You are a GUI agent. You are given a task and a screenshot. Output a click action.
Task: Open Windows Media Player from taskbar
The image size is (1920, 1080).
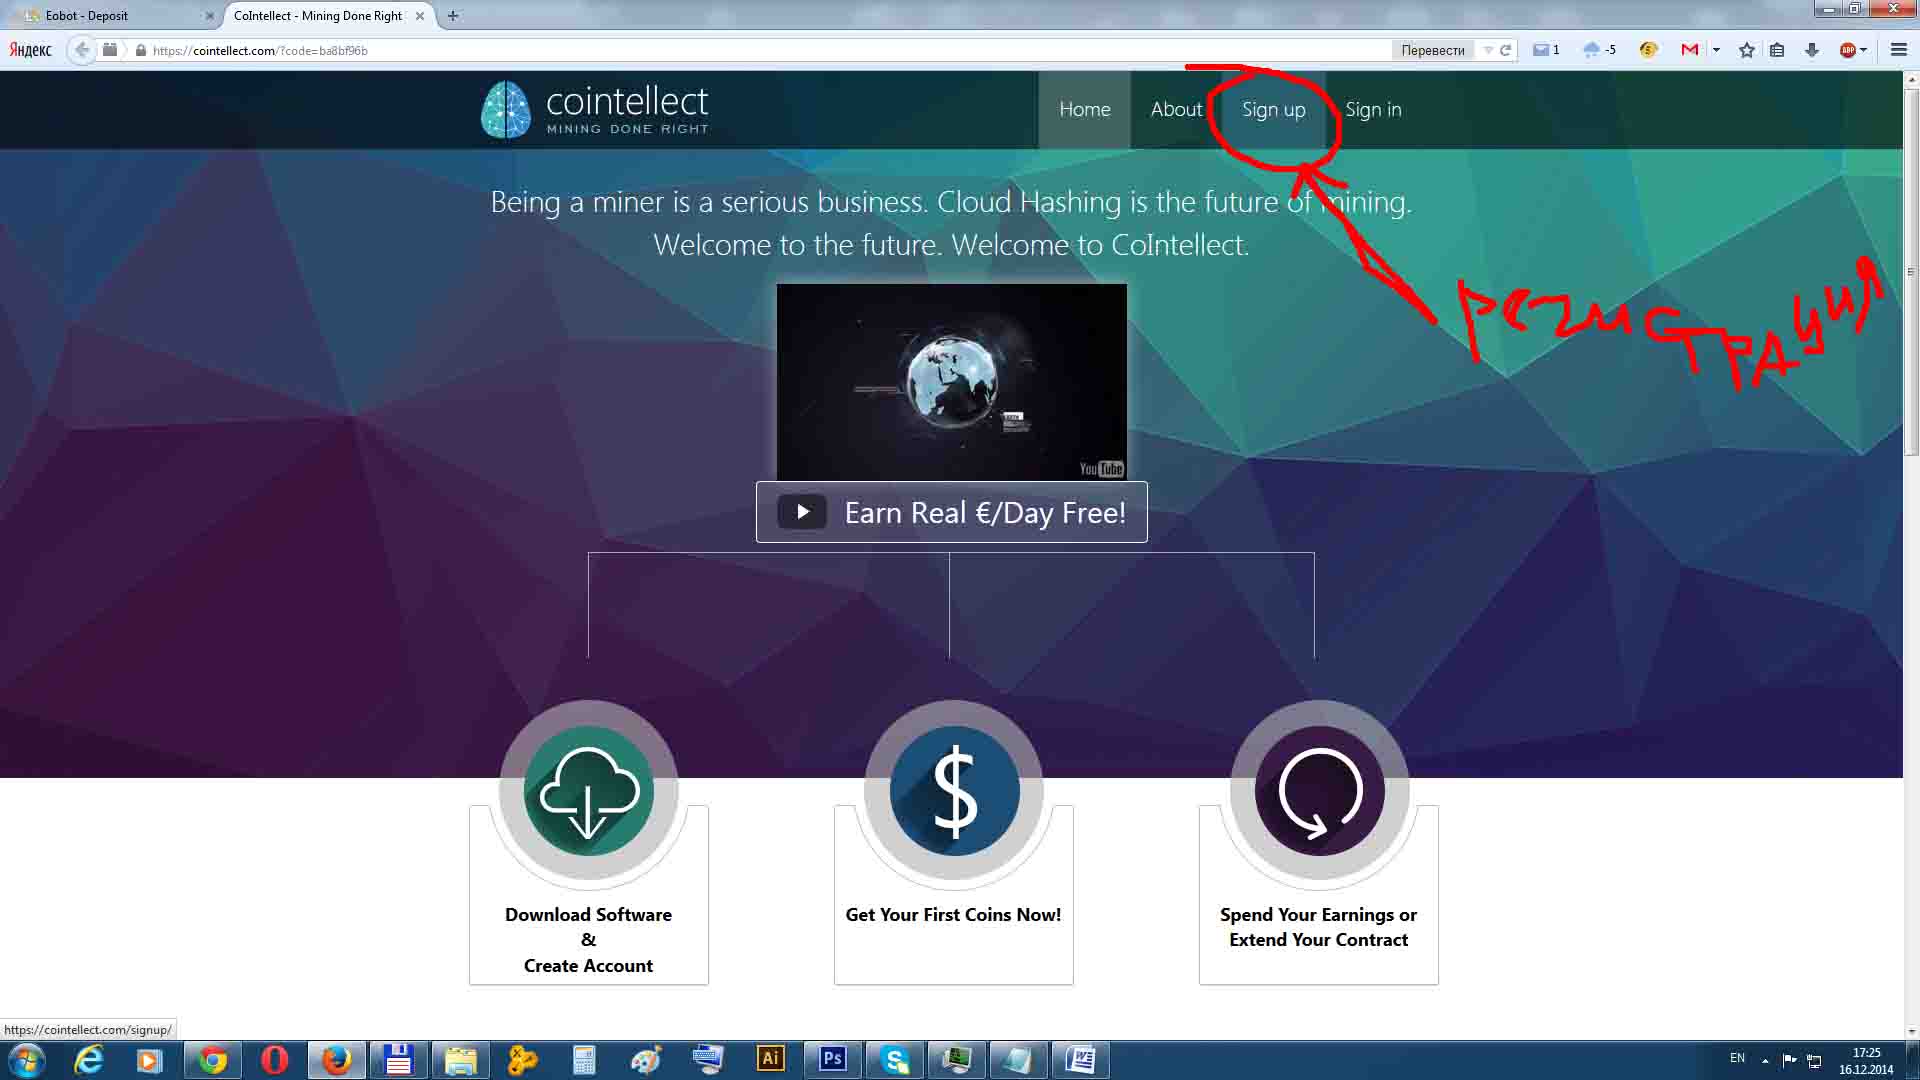(x=149, y=1060)
